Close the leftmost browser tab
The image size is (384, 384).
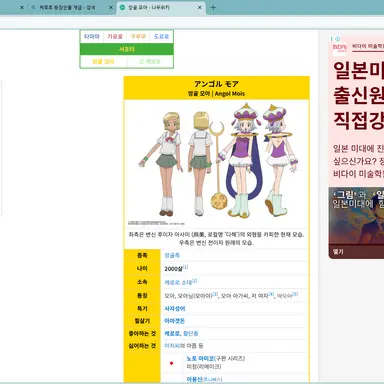pyautogui.click(x=22, y=7)
